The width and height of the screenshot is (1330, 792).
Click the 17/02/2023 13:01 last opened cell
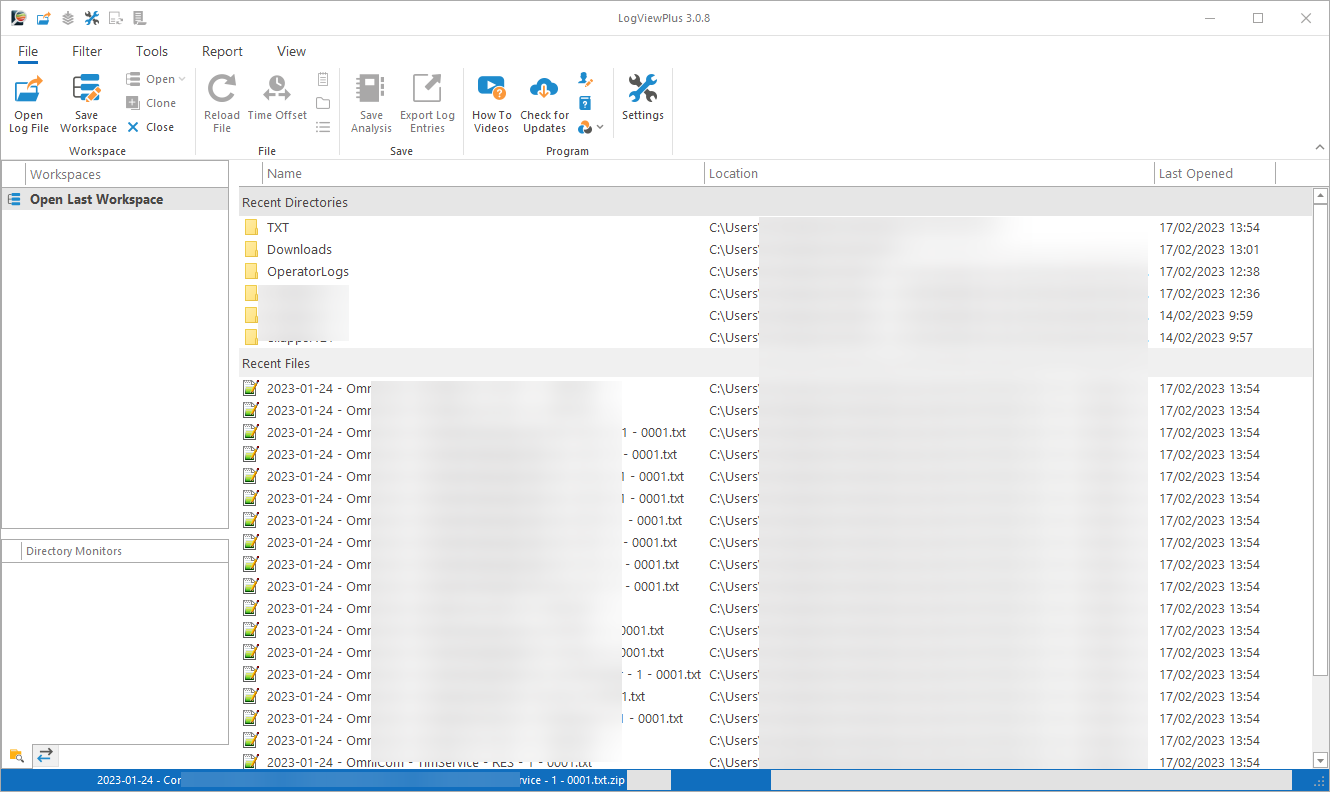(x=1209, y=249)
